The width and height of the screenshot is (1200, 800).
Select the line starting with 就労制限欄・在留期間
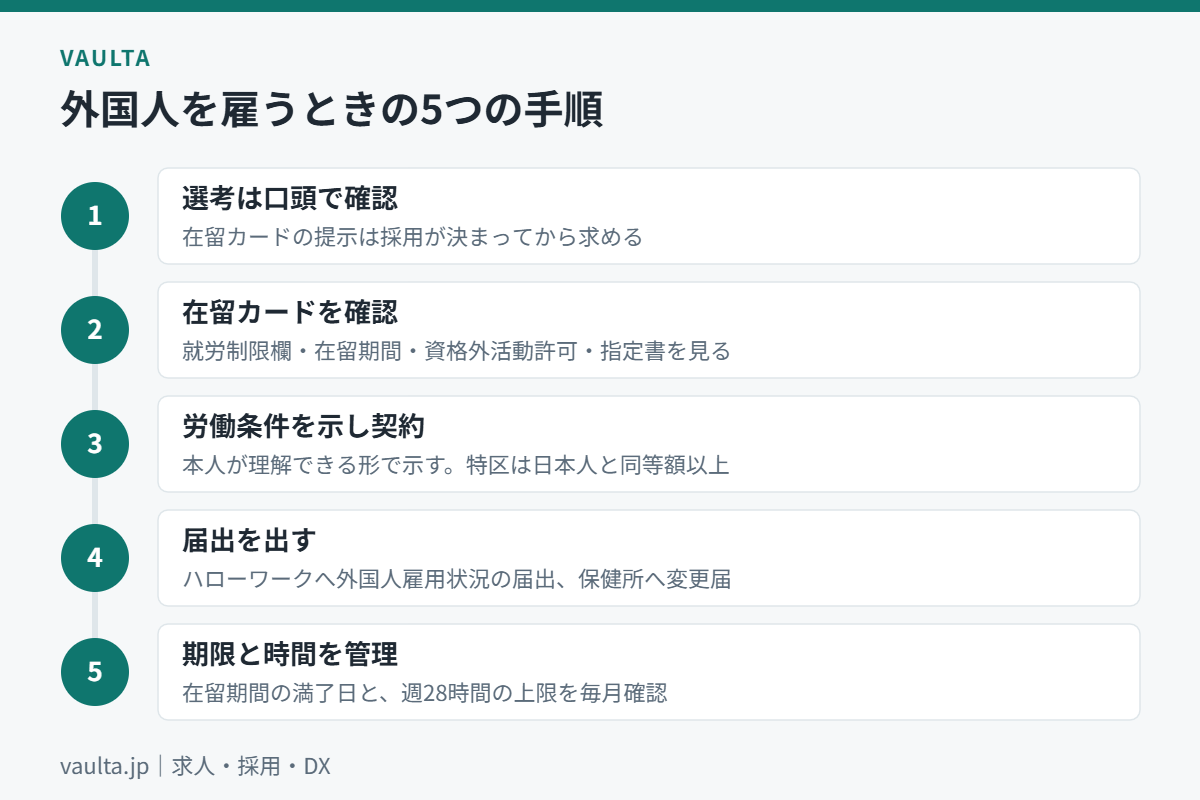[x=456, y=351]
